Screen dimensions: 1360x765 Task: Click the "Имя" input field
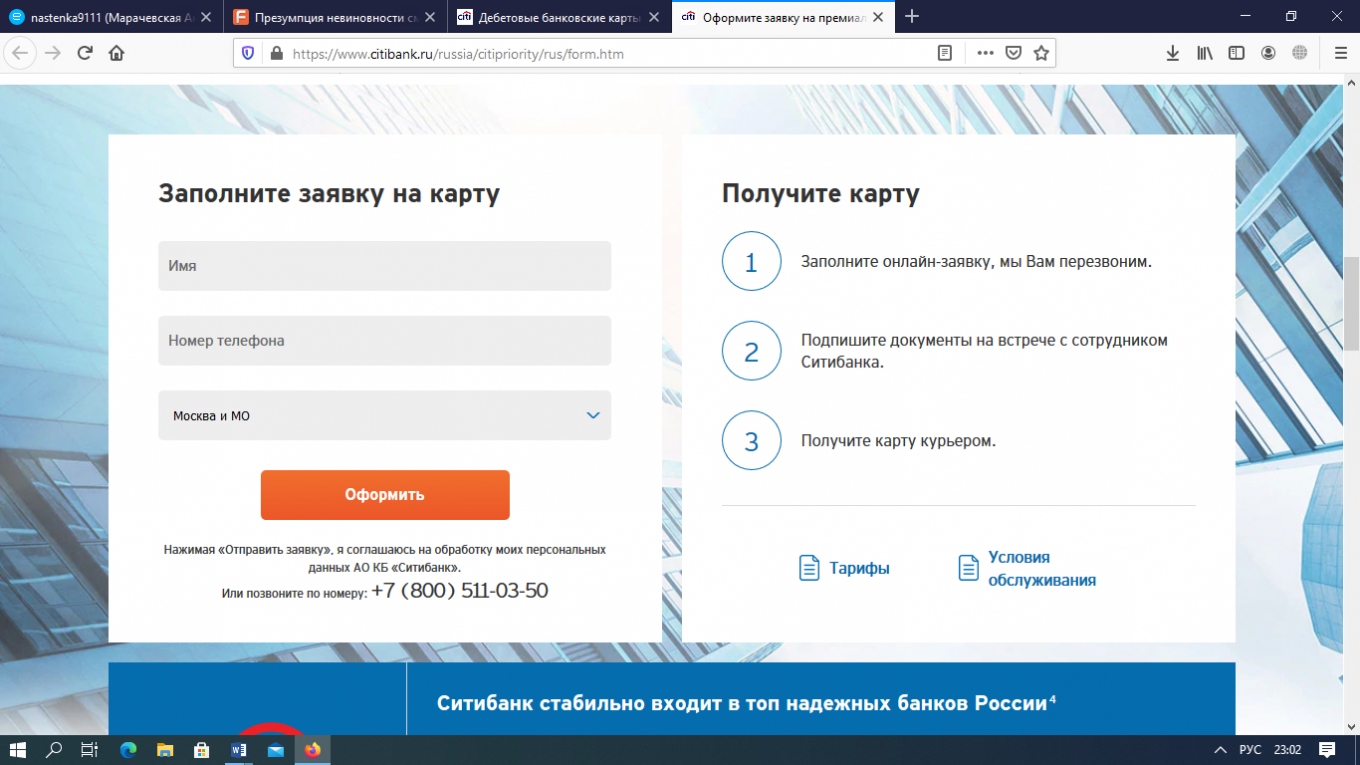[x=384, y=266]
